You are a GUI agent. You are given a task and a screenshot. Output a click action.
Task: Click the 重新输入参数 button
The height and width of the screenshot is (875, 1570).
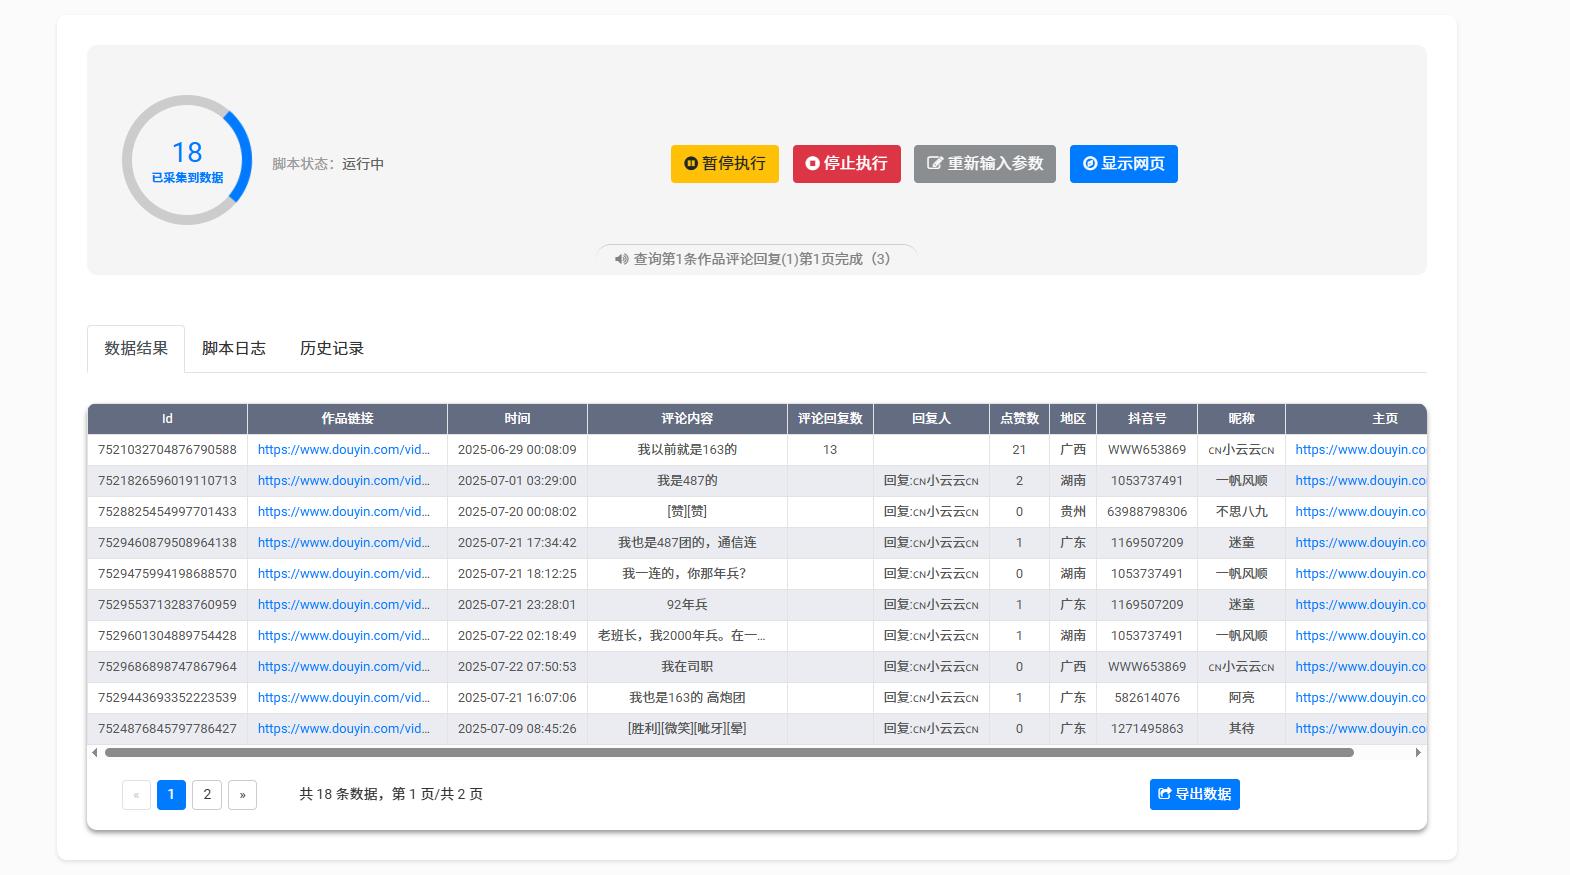985,164
